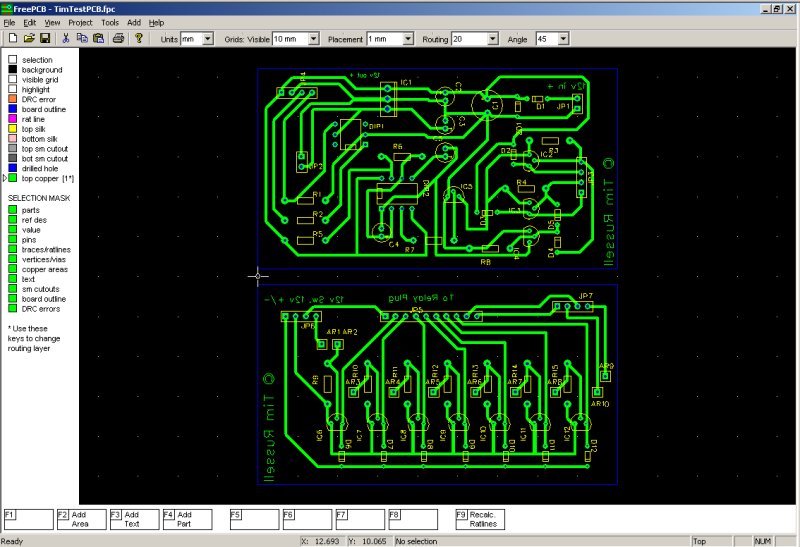
Task: Click the bottom silk pink swatch
Action: coord(13,138)
